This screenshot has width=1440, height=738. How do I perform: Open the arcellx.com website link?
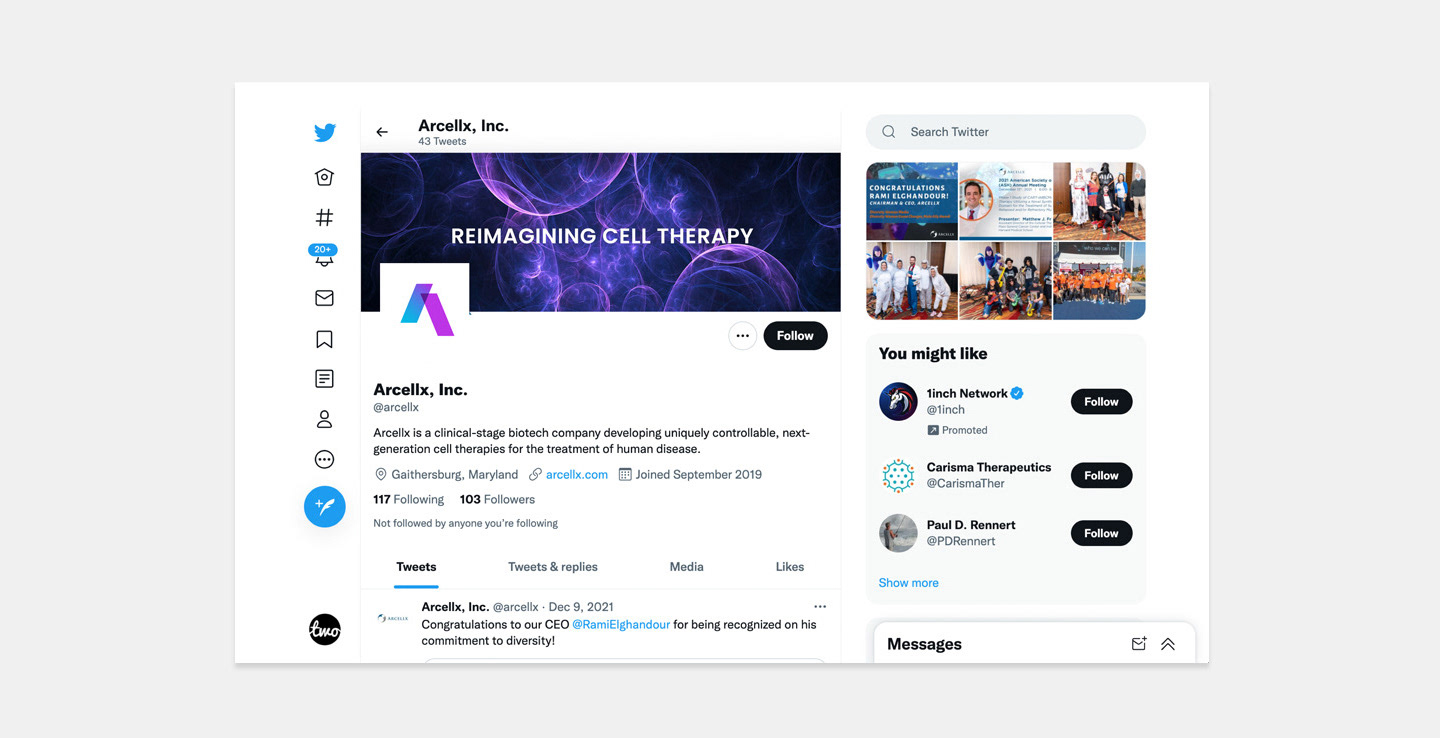pyautogui.click(x=577, y=475)
